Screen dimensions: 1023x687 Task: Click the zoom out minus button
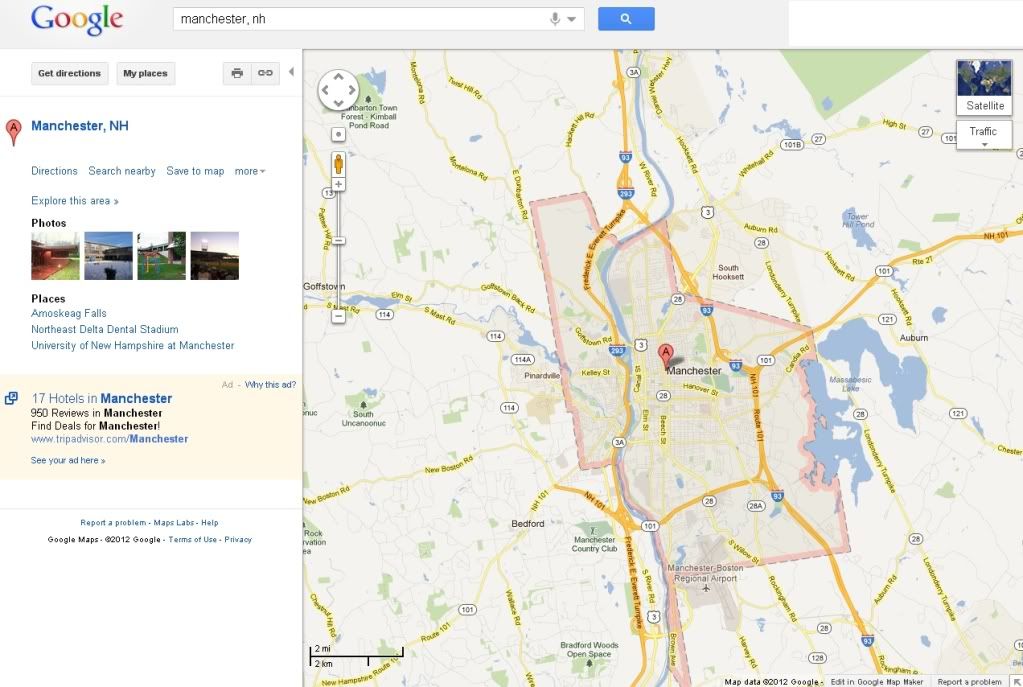[x=338, y=316]
